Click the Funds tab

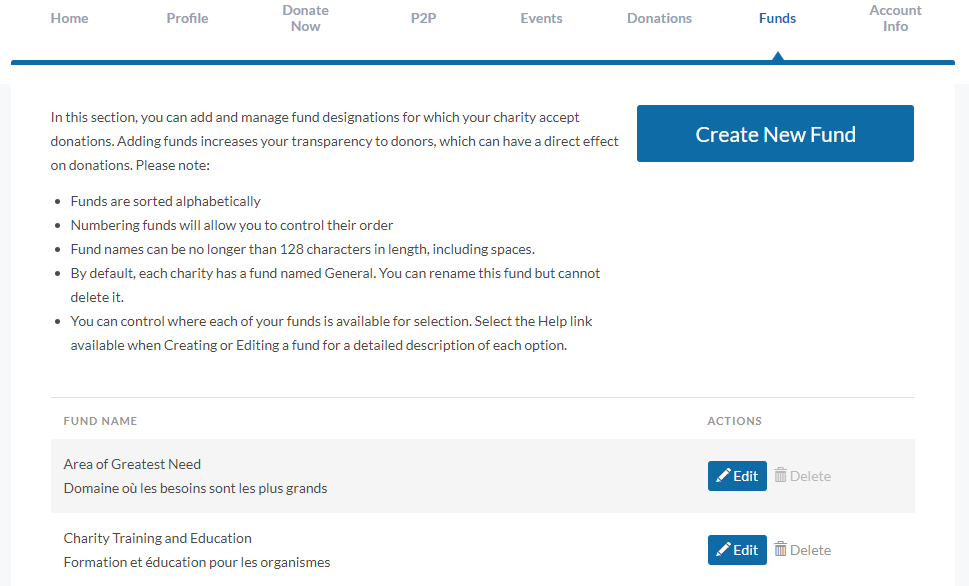click(777, 18)
